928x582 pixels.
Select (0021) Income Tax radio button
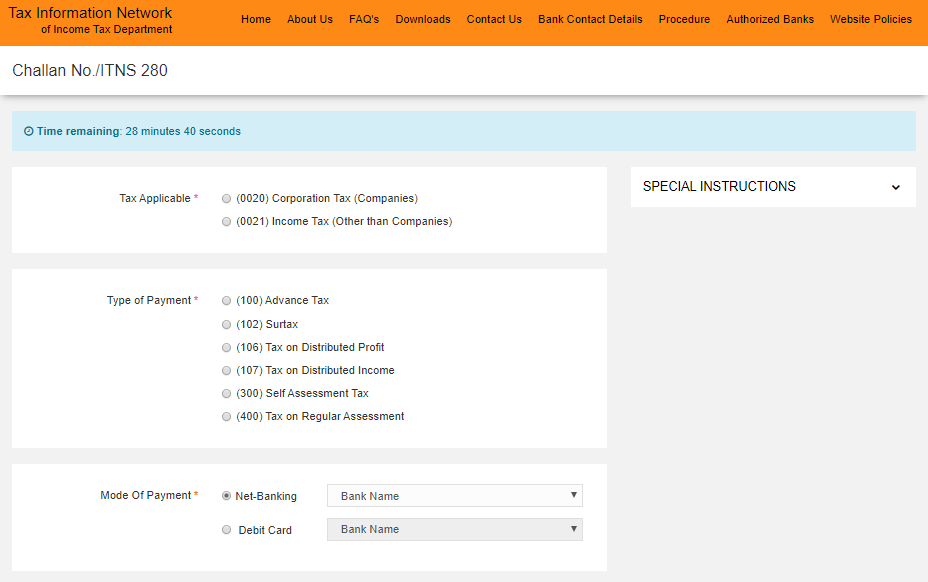226,221
